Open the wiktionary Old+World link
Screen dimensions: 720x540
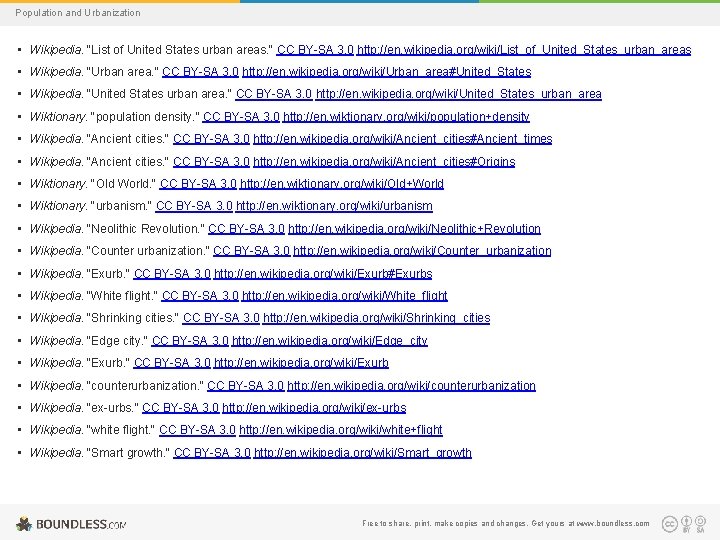(x=342, y=184)
